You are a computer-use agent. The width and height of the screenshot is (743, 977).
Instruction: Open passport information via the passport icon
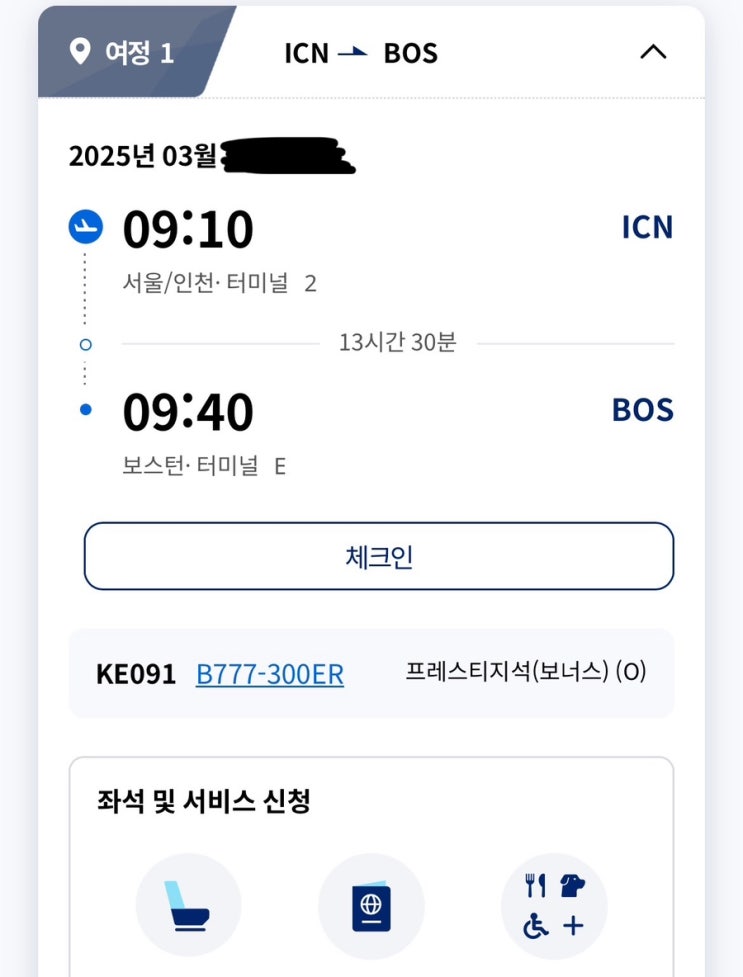click(x=371, y=906)
